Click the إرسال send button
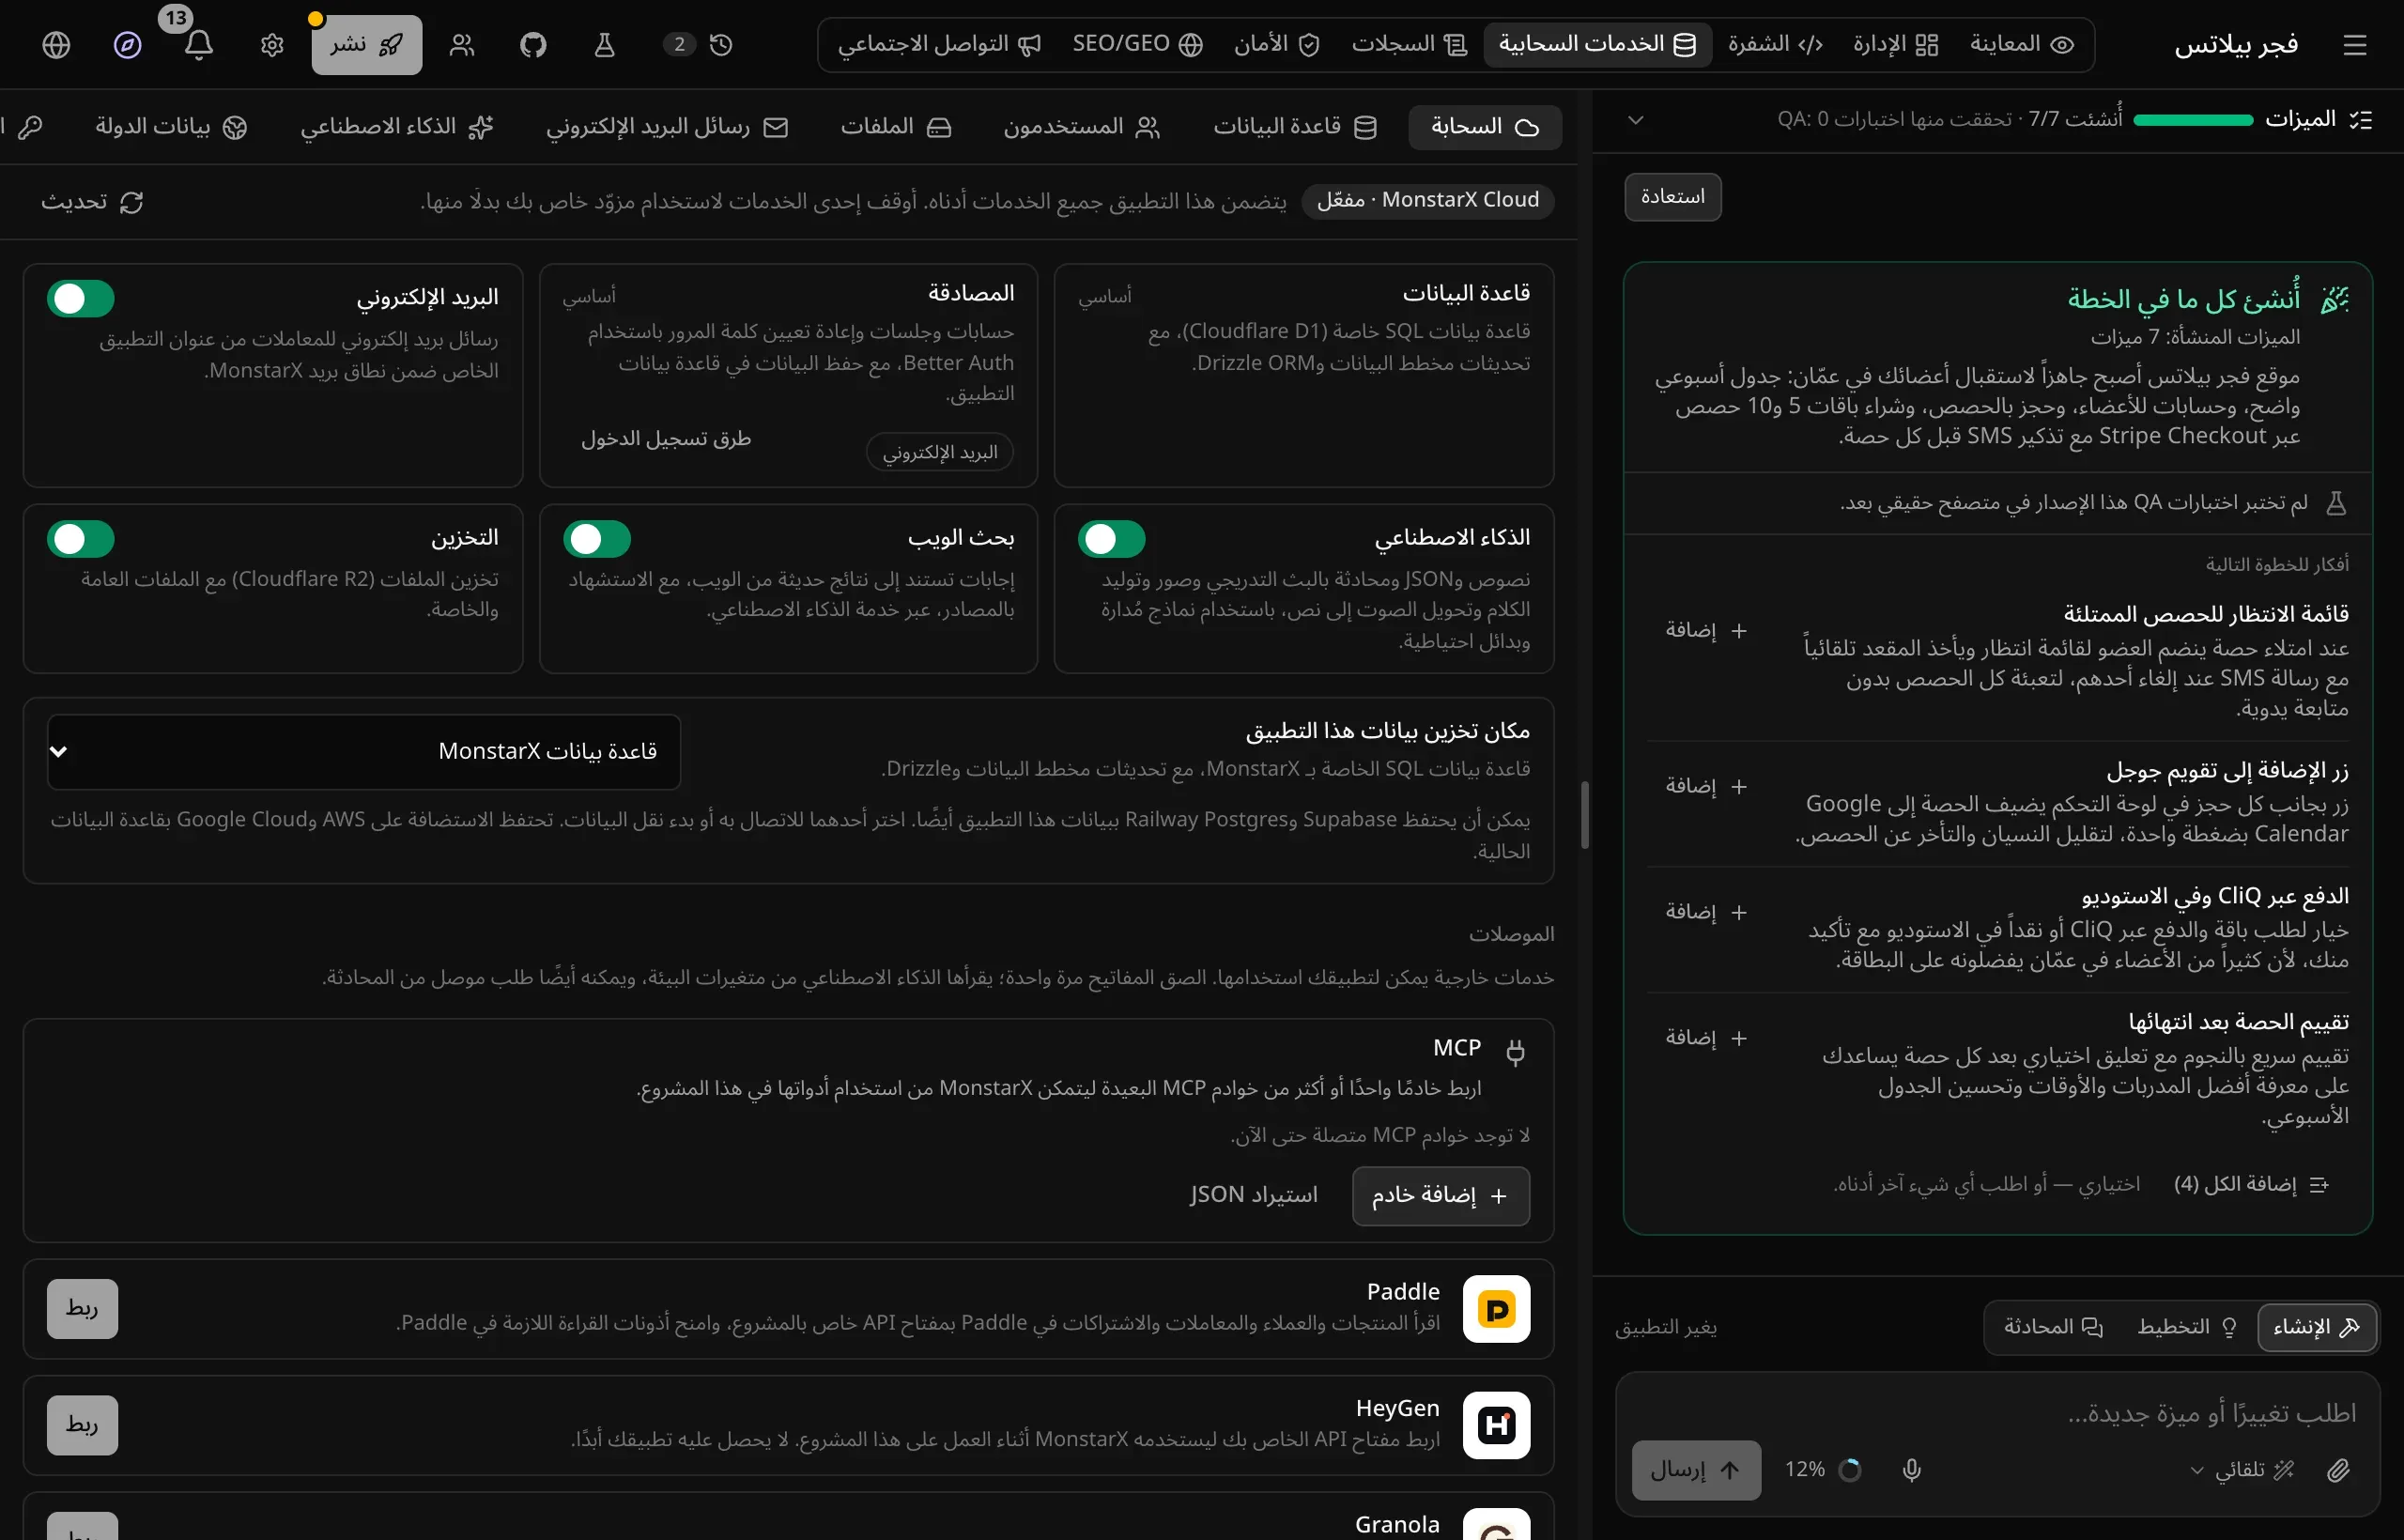Screen dimensions: 2404x1540 coord(1696,1470)
